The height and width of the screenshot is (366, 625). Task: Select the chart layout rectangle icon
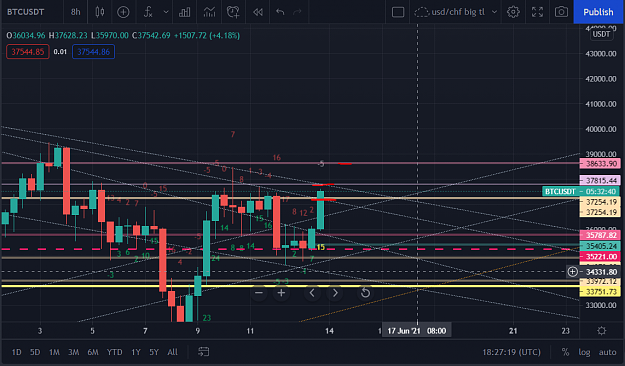coord(398,12)
